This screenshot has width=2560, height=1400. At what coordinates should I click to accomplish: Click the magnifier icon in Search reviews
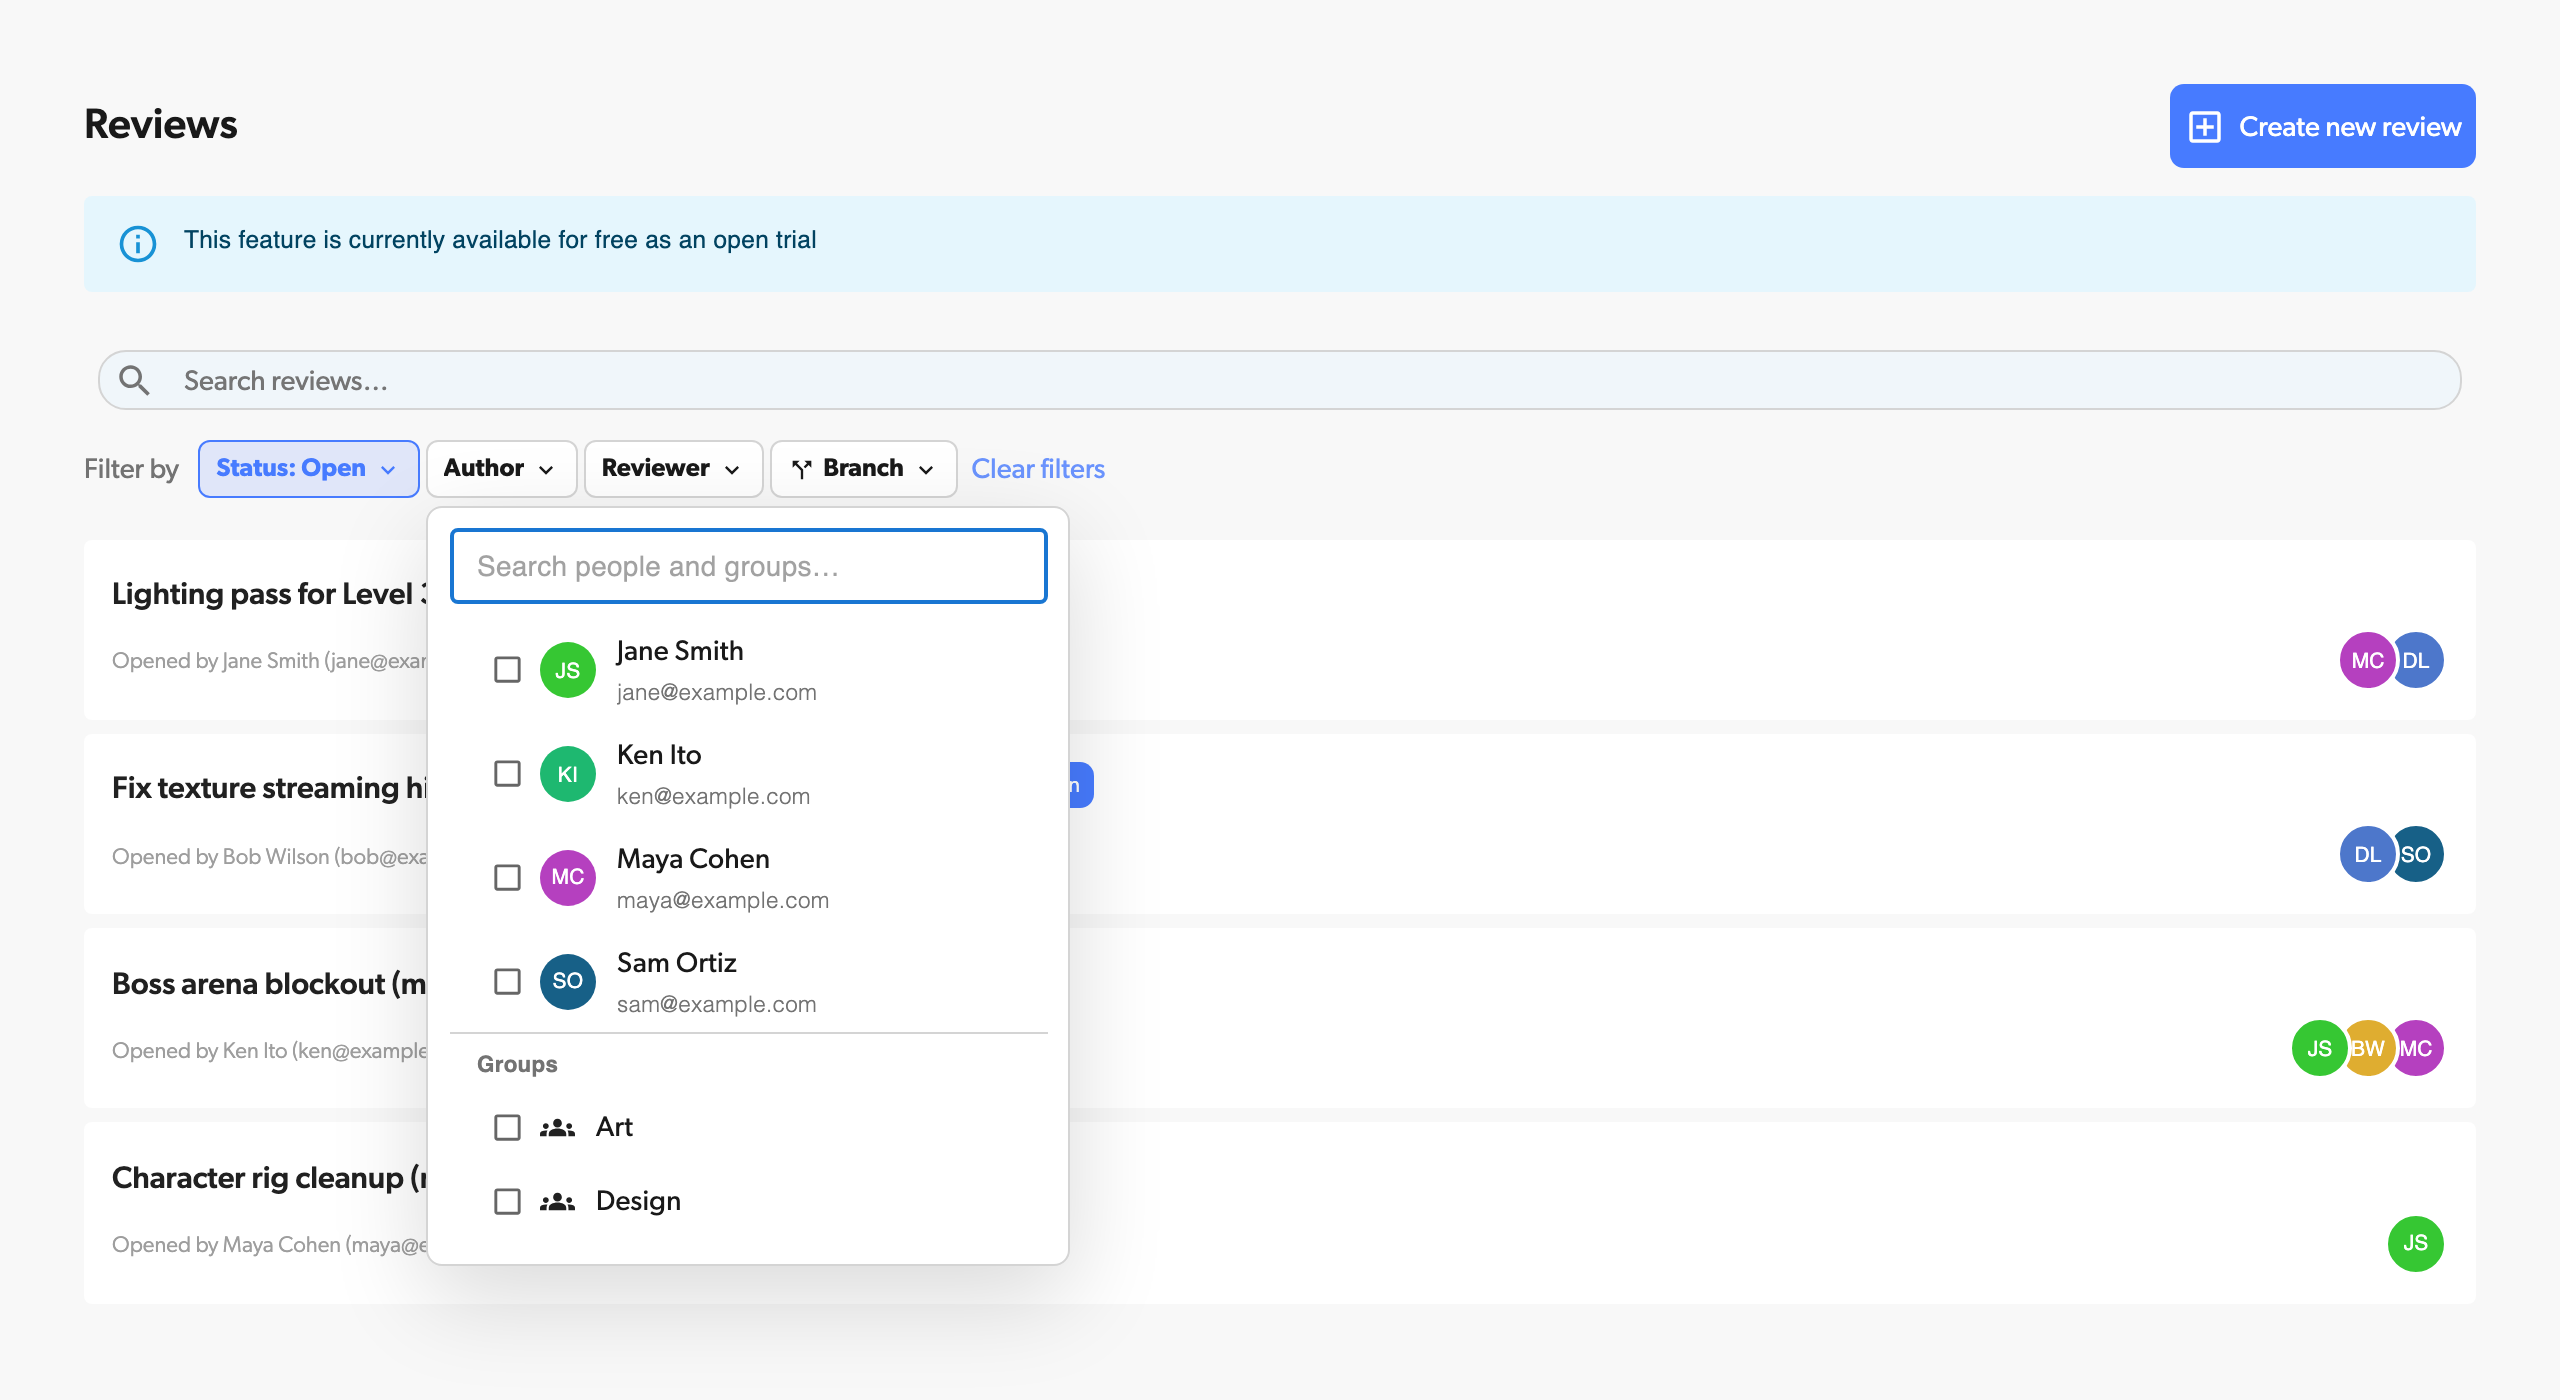134,380
